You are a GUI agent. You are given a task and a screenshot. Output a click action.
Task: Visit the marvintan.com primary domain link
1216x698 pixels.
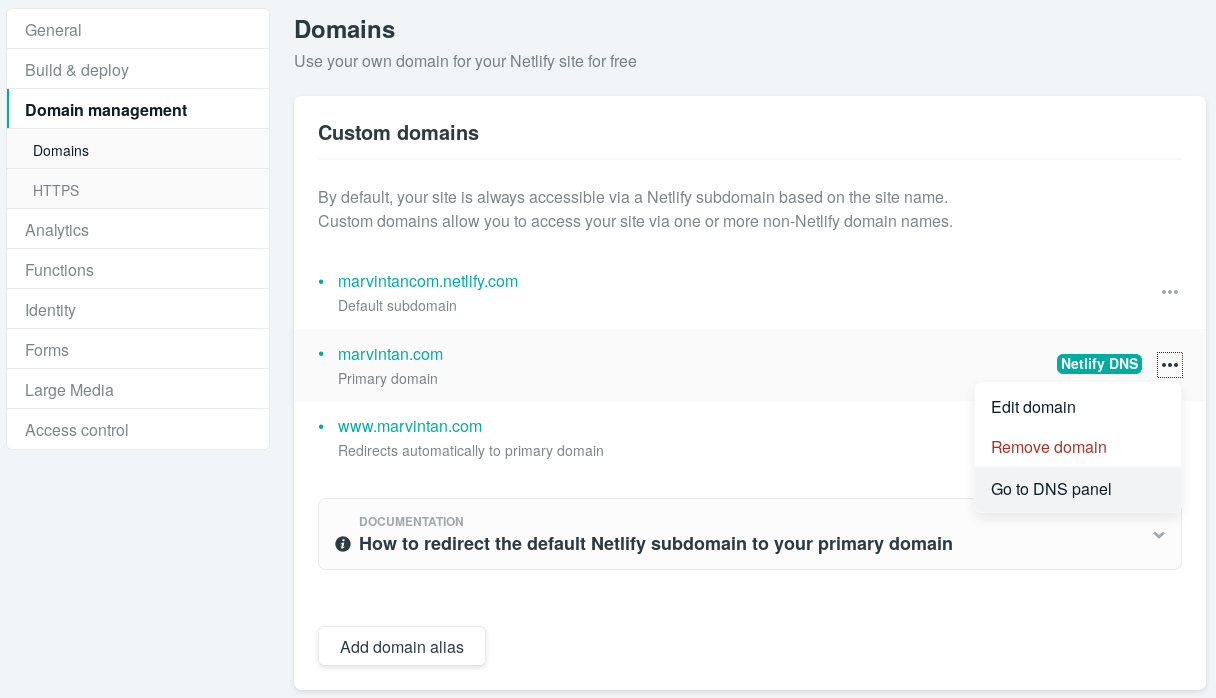click(390, 354)
